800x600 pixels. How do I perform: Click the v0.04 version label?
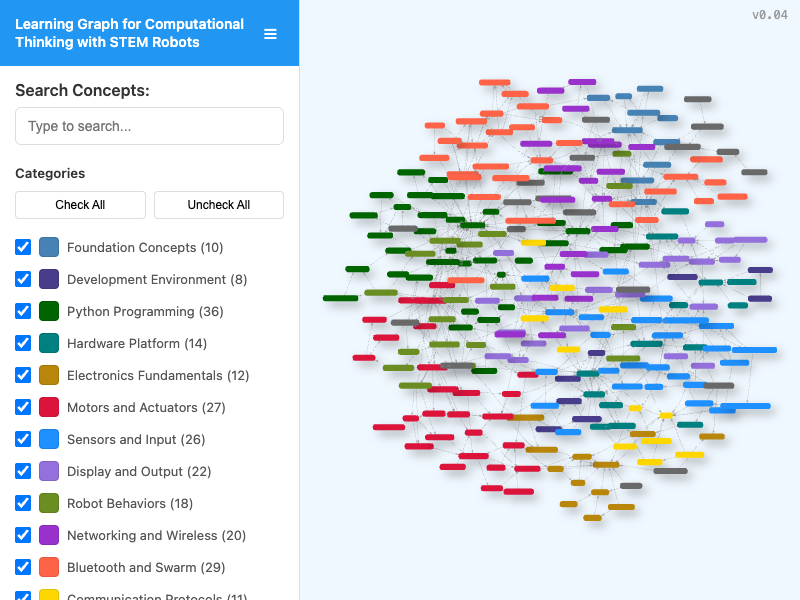pos(769,15)
